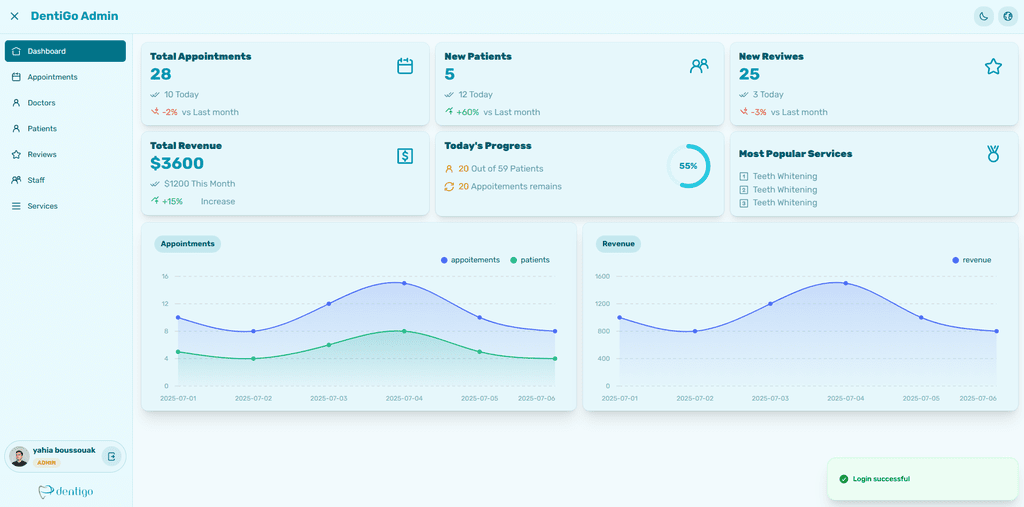
Task: Click the people icon on New Patients
Action: 699,66
